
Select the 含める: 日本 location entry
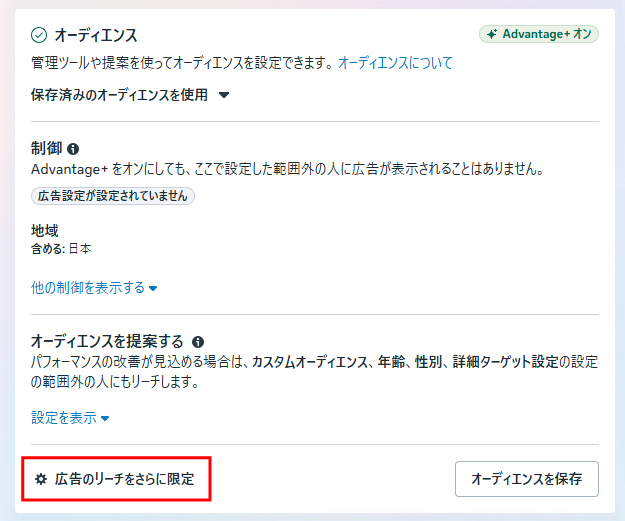[61, 249]
